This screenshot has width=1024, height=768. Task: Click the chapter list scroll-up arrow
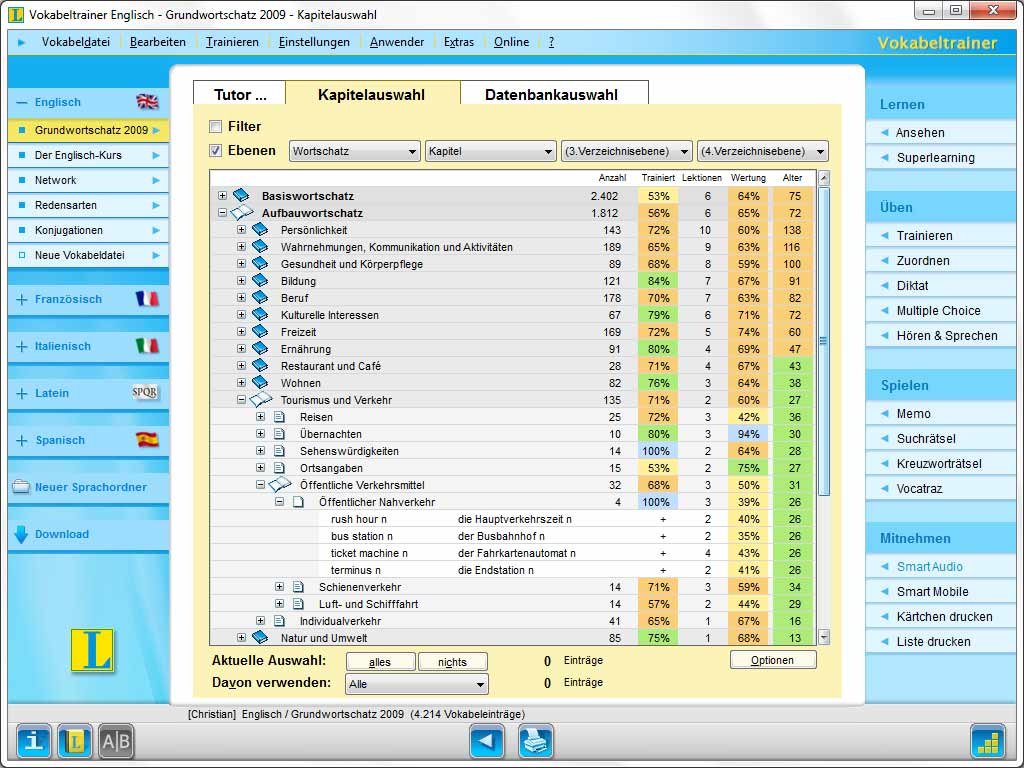[824, 178]
